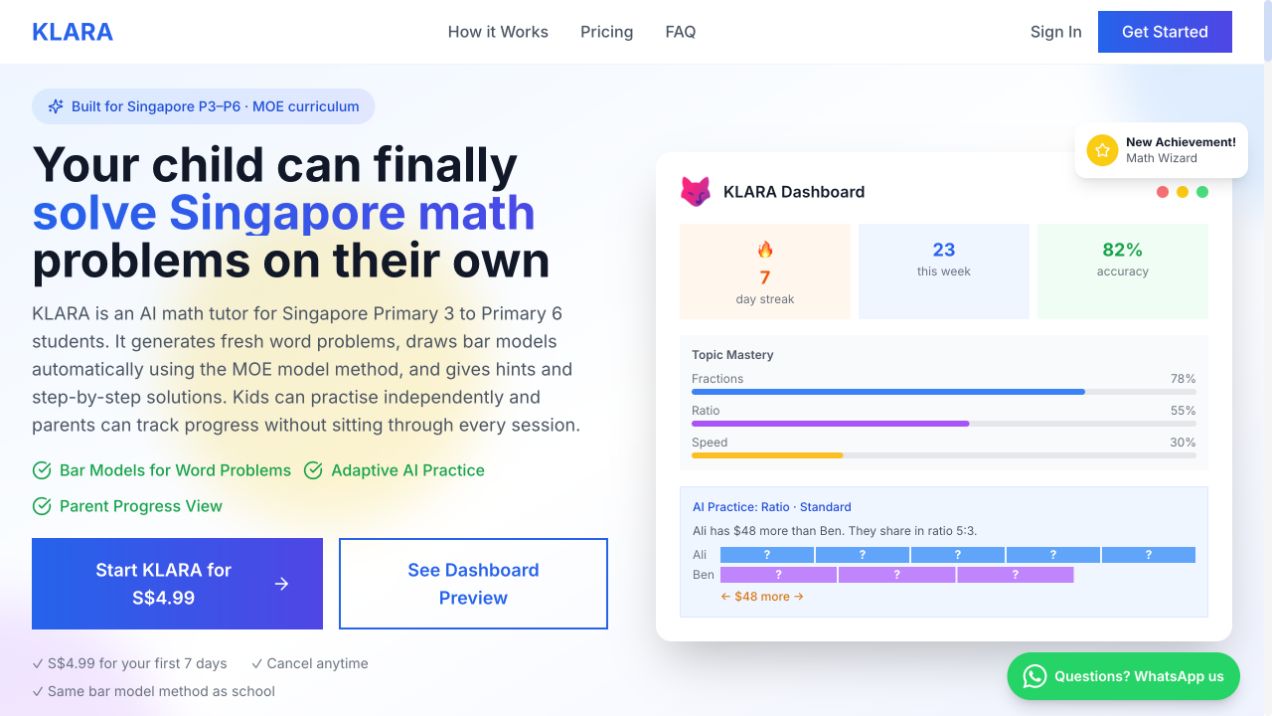Image resolution: width=1272 pixels, height=716 pixels.
Task: Click the 55% Ratio value
Action: tap(1183, 411)
